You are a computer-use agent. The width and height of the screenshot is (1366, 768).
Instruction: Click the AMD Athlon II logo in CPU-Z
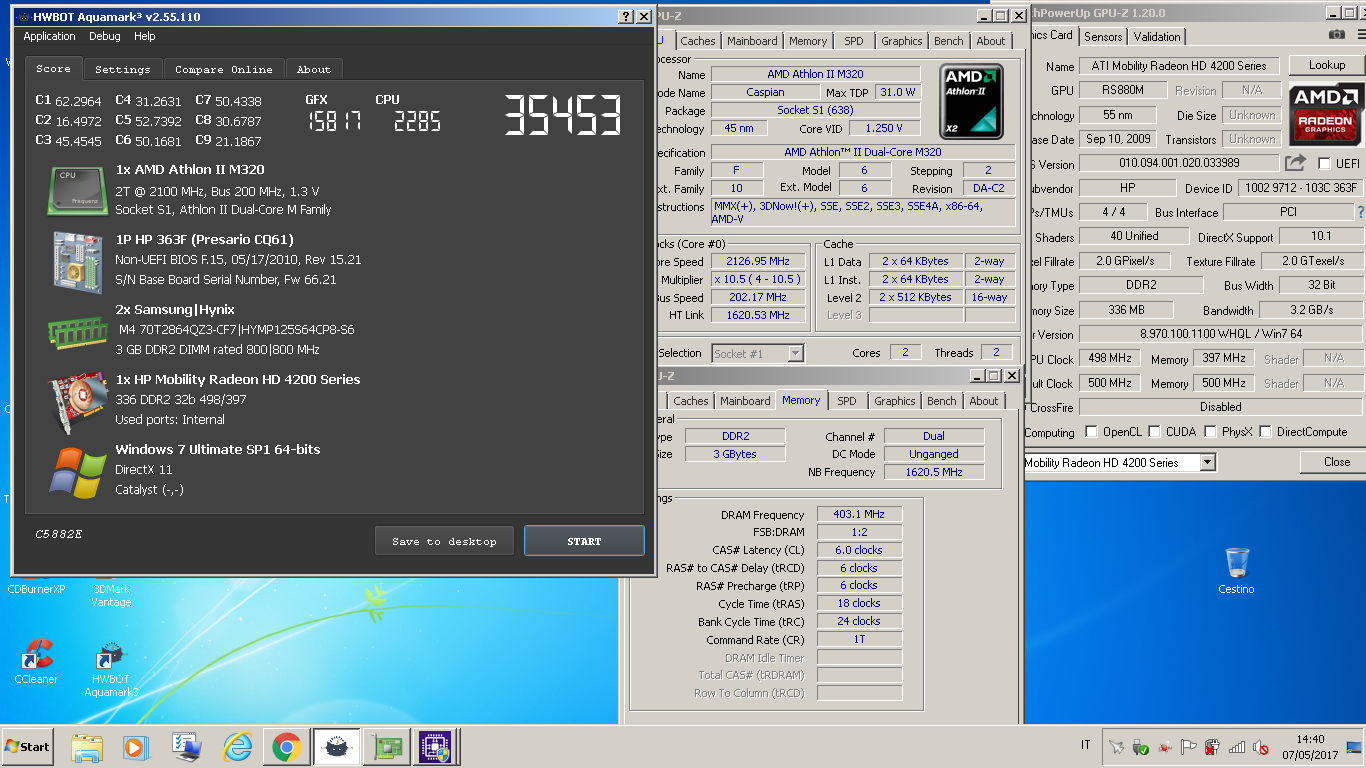[x=971, y=102]
